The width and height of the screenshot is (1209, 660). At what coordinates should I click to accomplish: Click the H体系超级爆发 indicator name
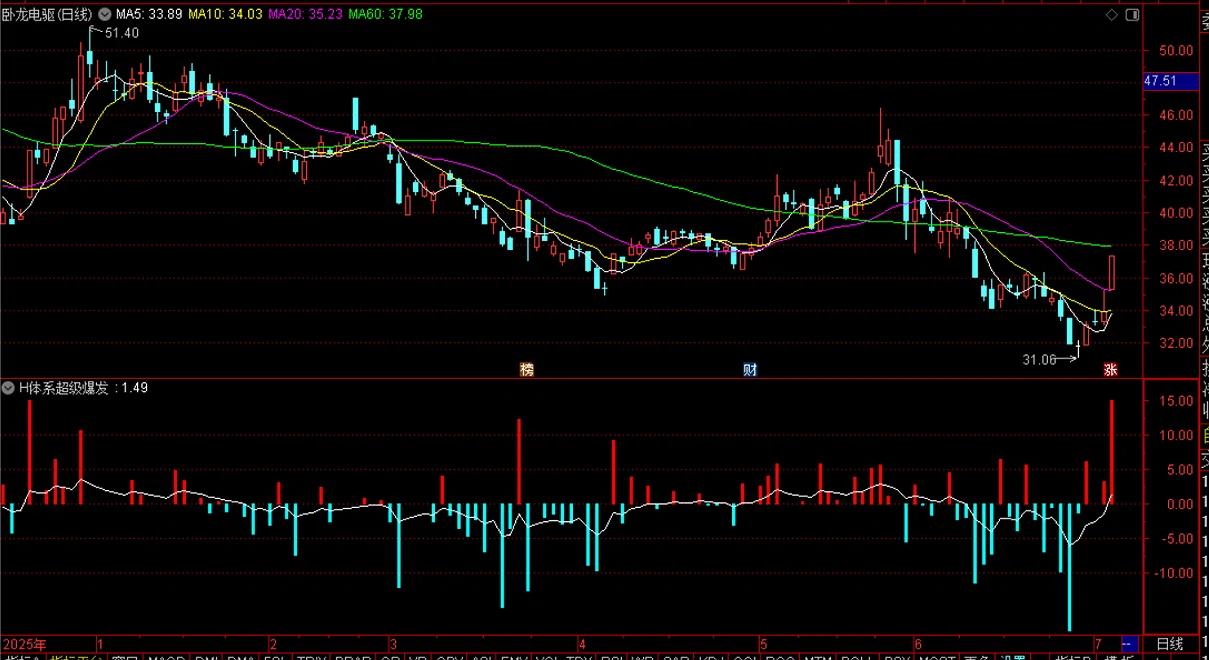pyautogui.click(x=64, y=387)
